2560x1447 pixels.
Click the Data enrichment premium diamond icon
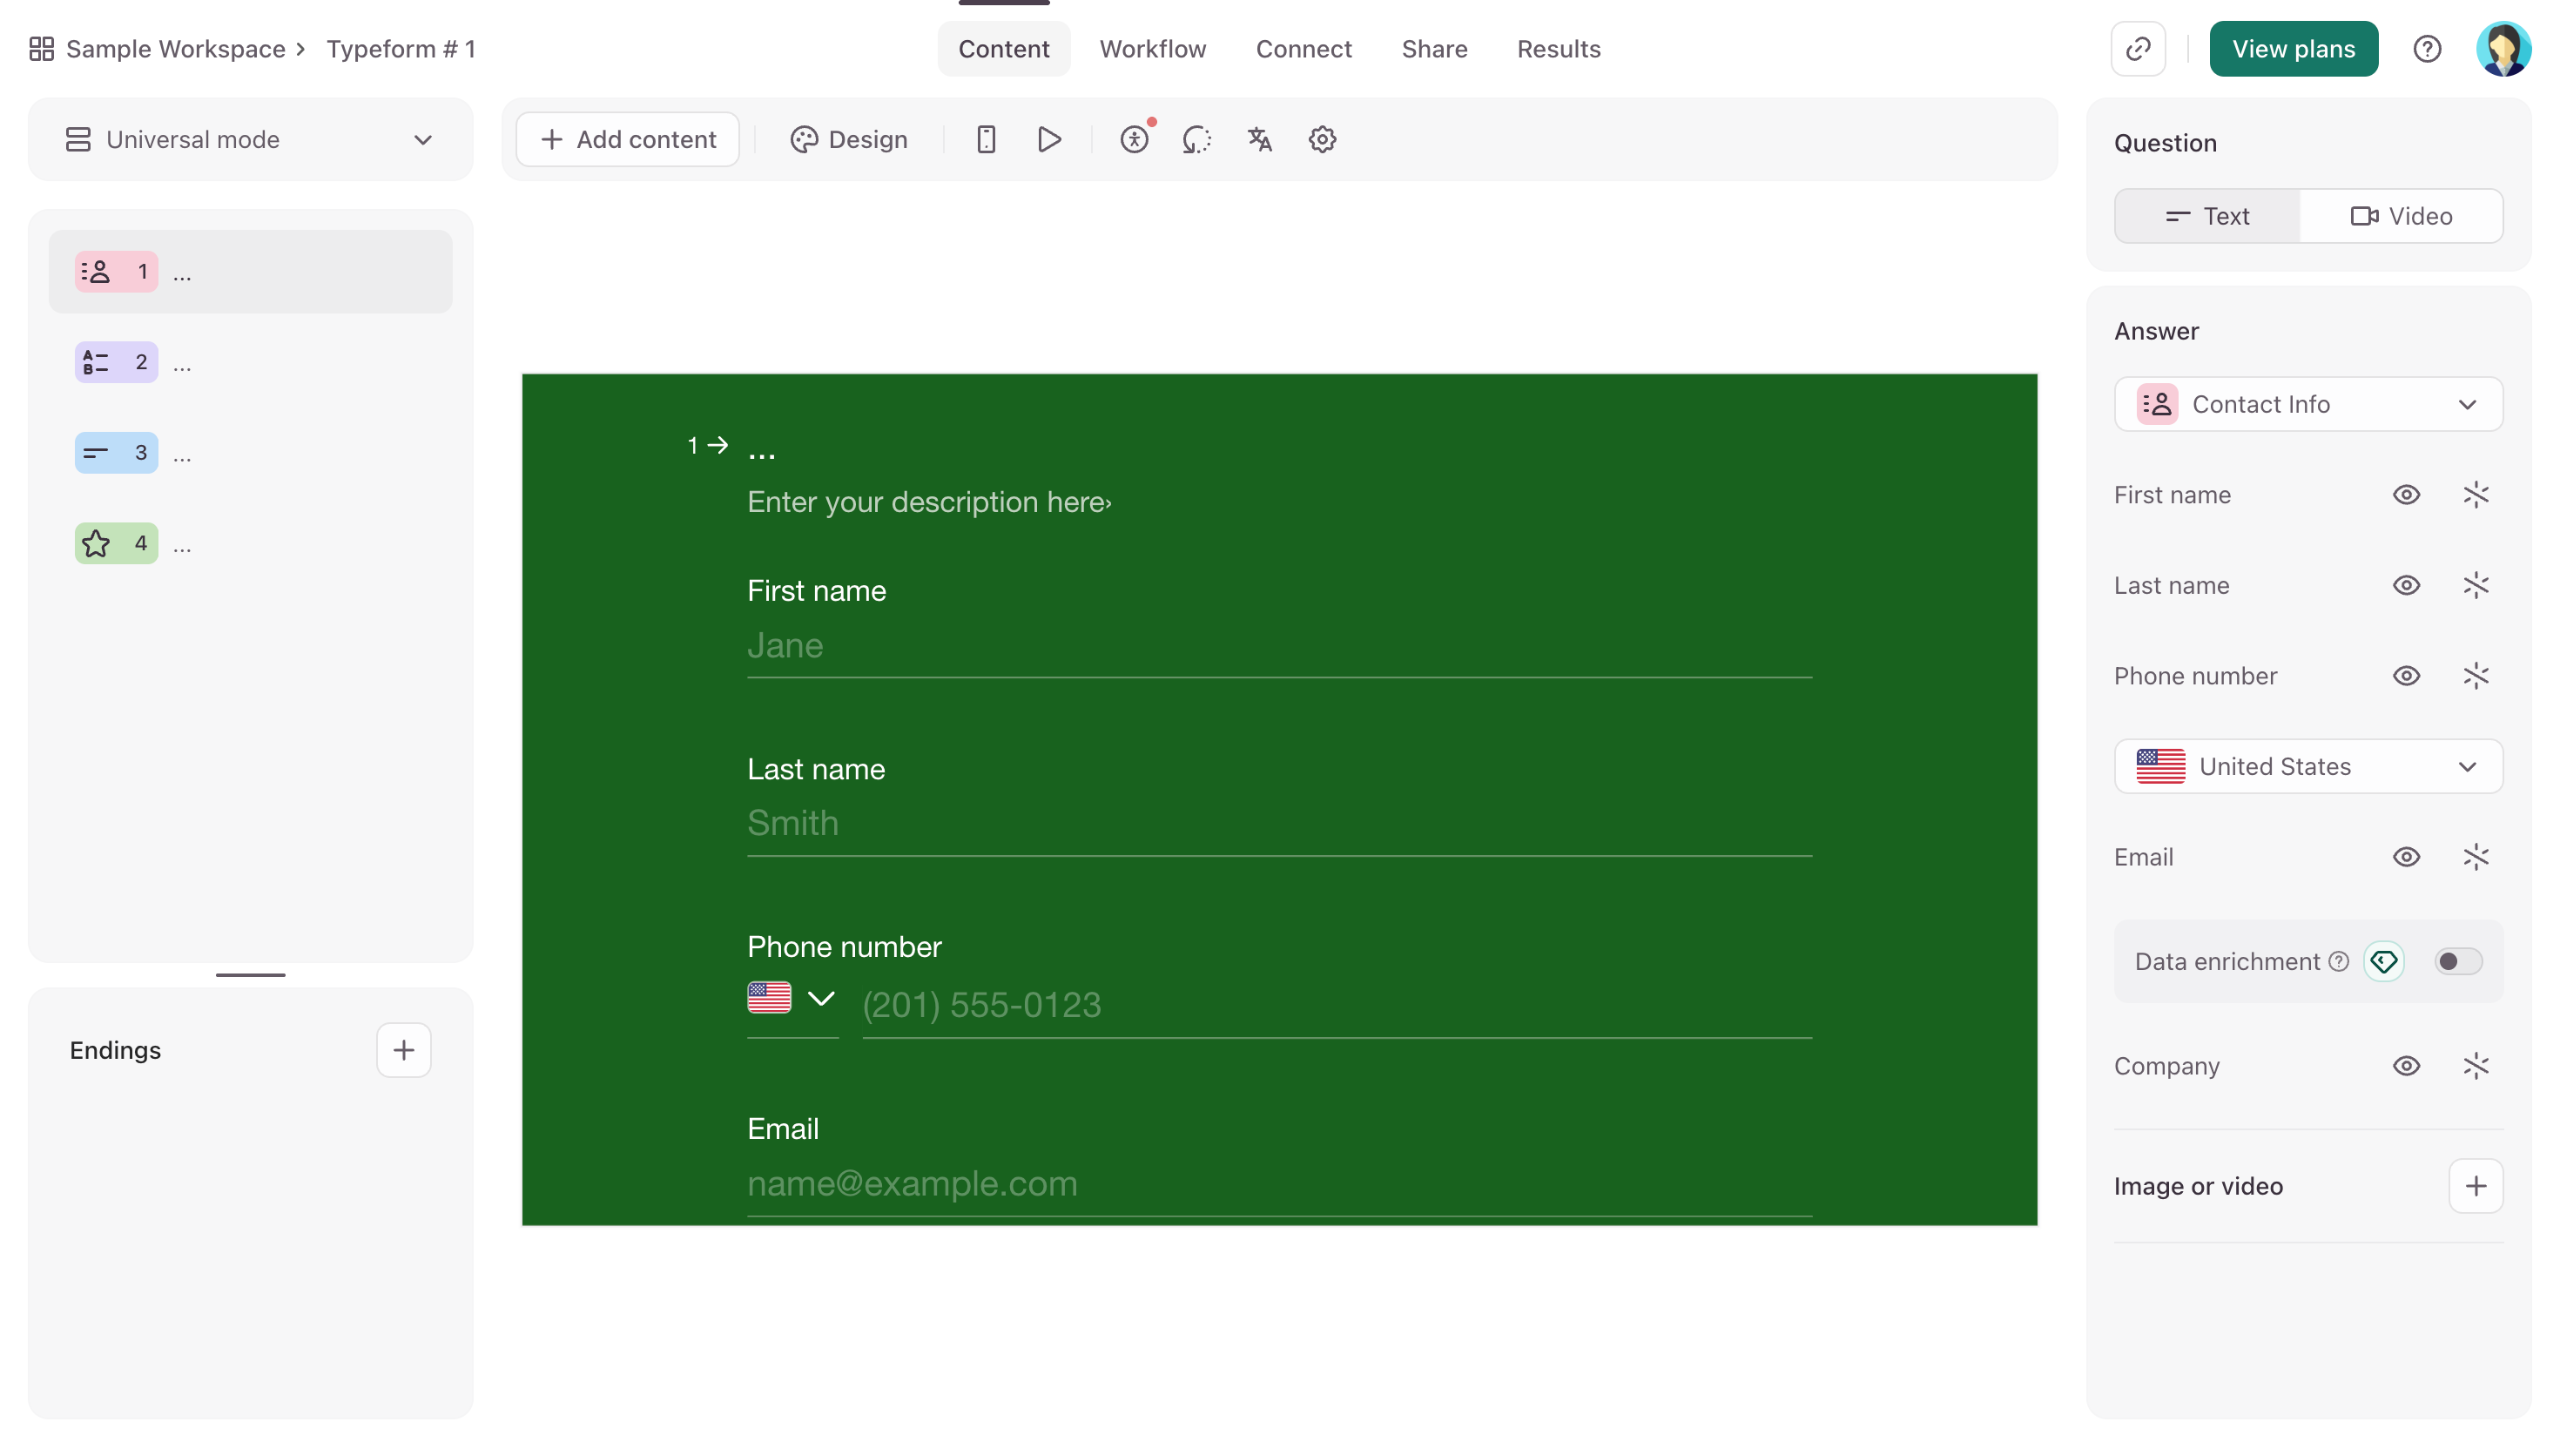click(2384, 961)
